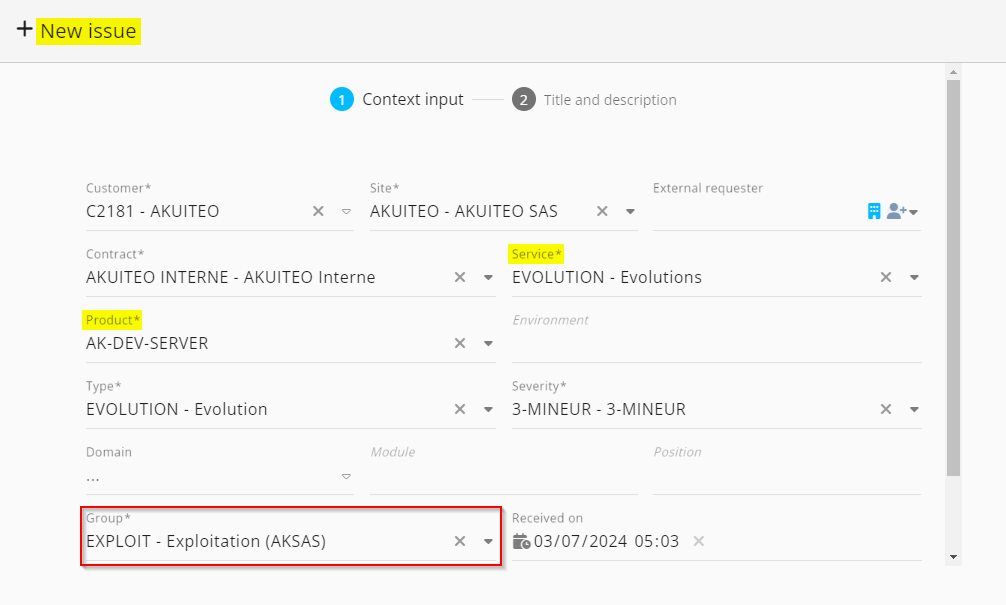Viewport: 1006px width, 605px height.
Task: Expand the Type dropdown arrow
Action: 488,409
